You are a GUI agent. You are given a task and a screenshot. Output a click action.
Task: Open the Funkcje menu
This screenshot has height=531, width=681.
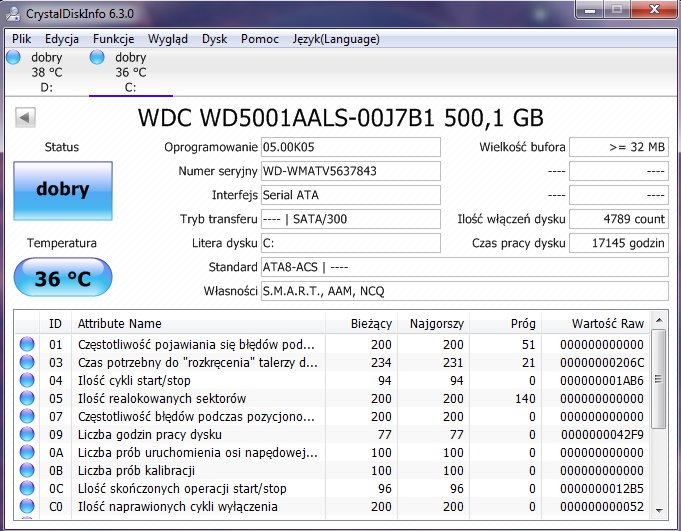click(113, 39)
